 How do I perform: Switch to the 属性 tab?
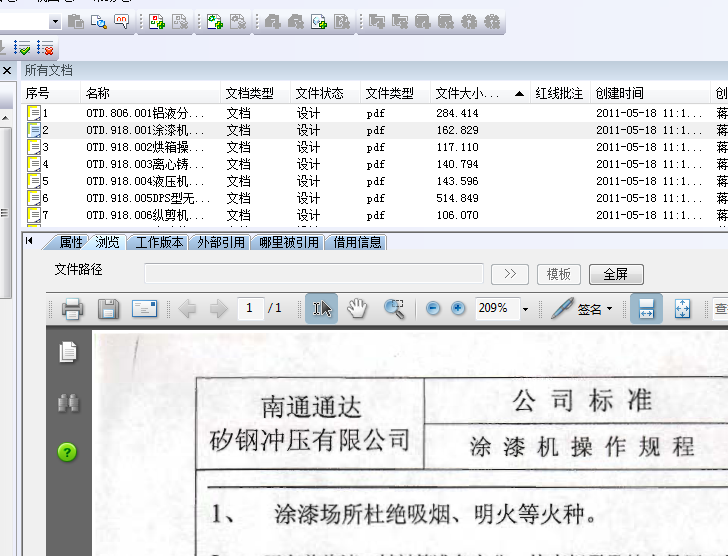click(70, 242)
